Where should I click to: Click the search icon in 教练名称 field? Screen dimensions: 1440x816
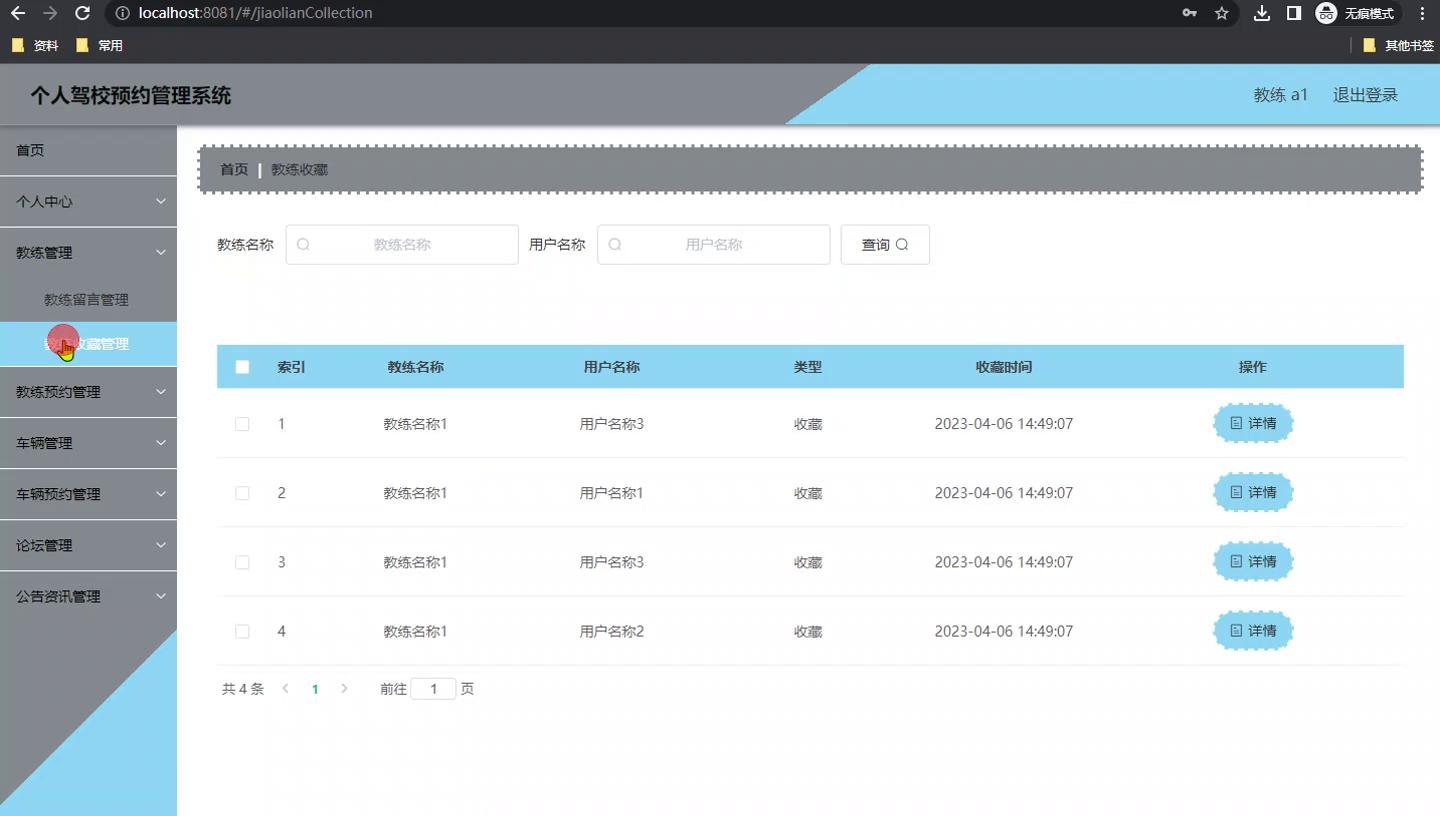303,244
